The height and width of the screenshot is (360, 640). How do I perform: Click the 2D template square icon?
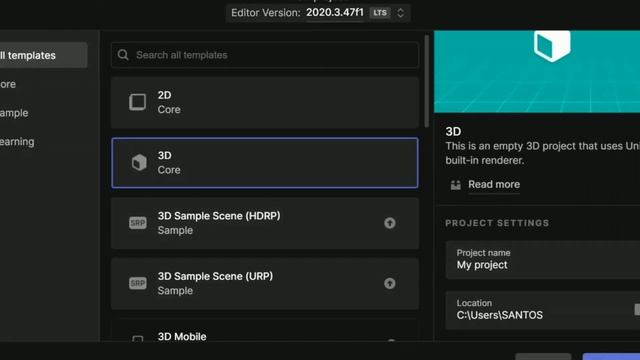tap(138, 102)
